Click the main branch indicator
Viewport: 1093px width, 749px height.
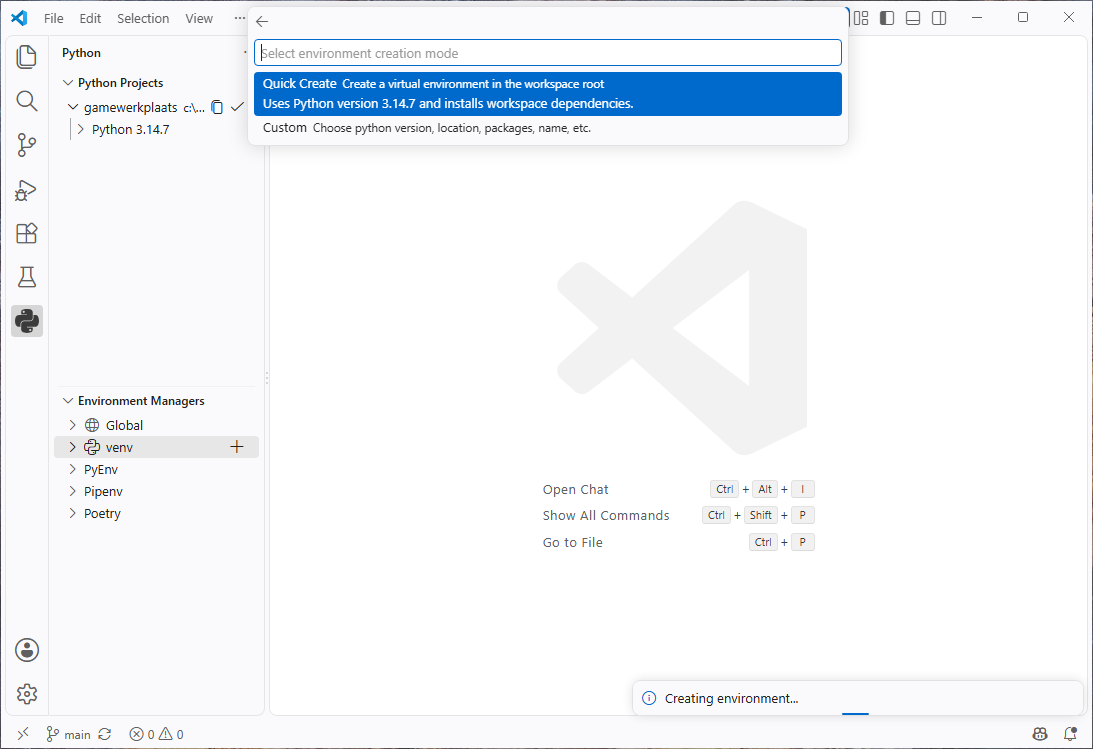pos(68,734)
